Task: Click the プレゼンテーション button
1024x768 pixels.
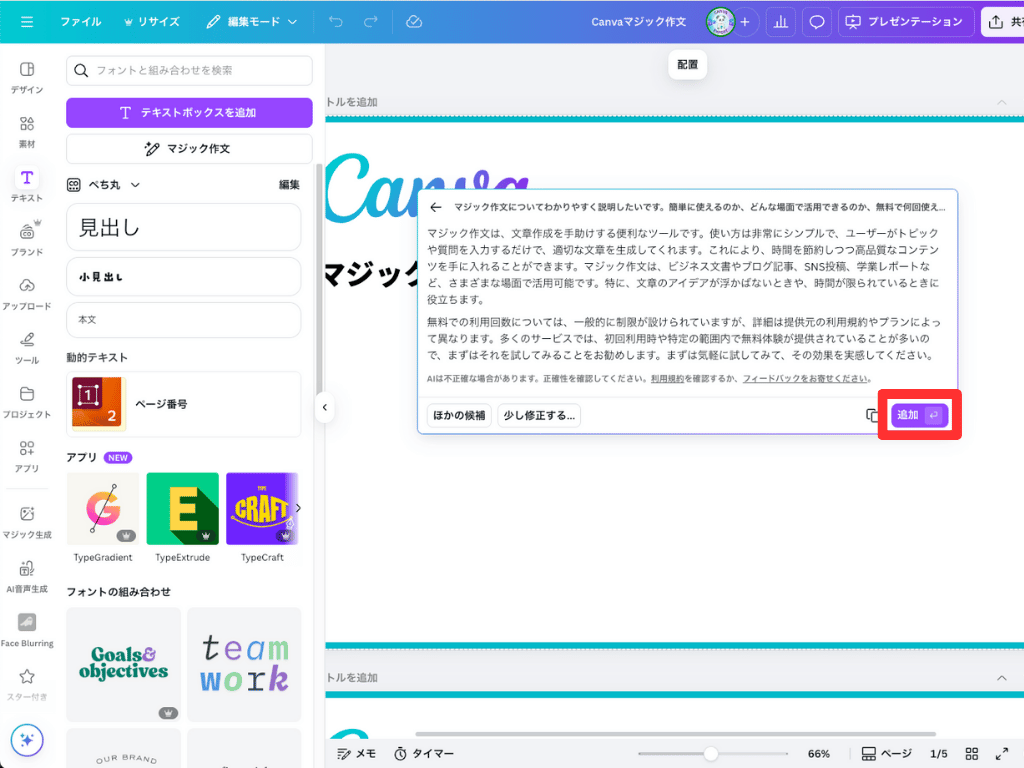Action: coord(905,22)
